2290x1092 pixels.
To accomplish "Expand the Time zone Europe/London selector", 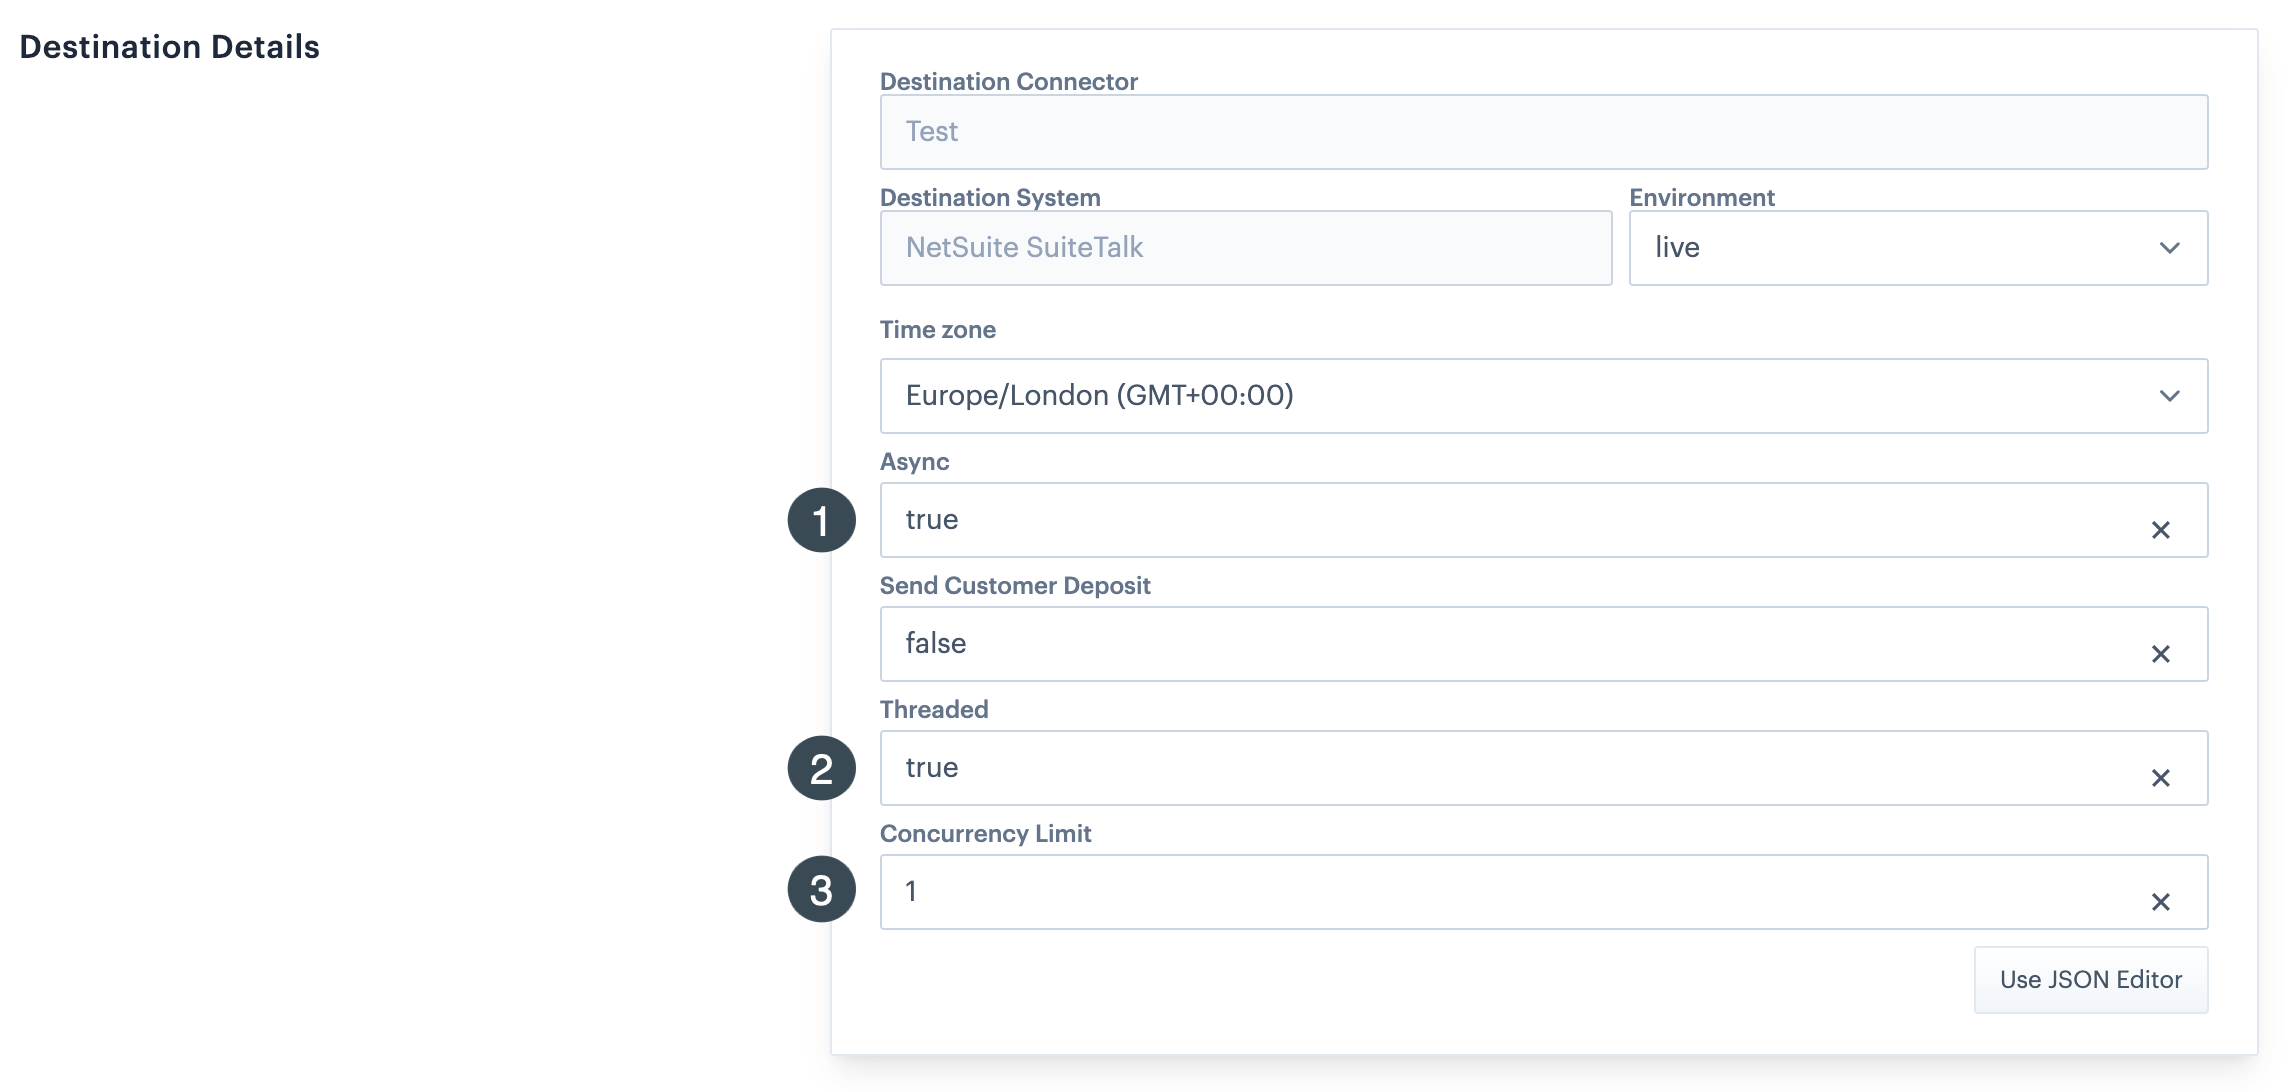I will 1500,396.
